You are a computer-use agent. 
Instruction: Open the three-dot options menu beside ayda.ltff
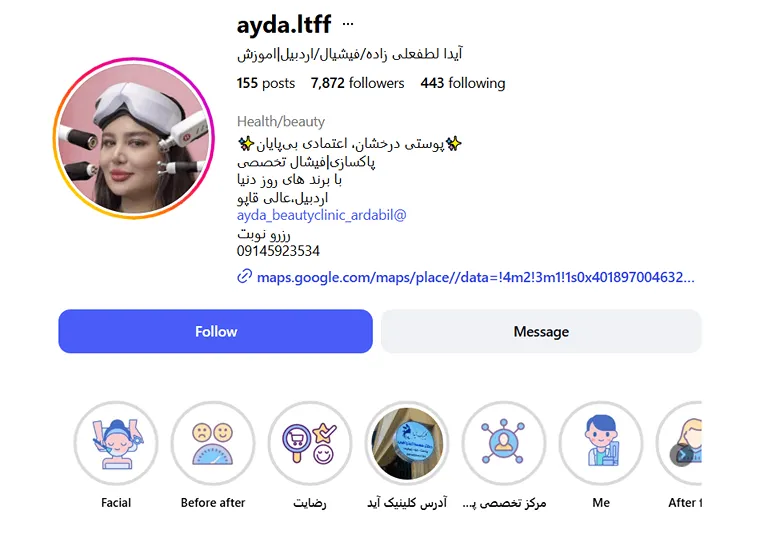348,23
